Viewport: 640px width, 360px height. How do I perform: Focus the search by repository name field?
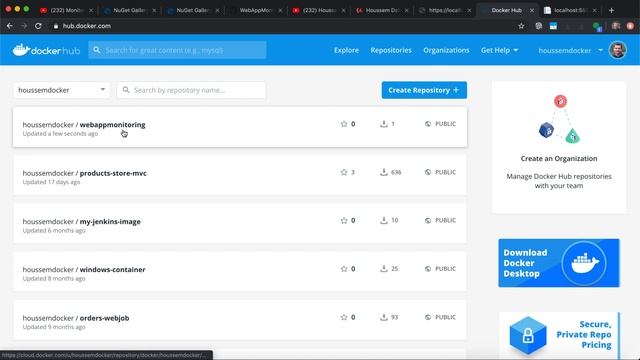coord(191,90)
